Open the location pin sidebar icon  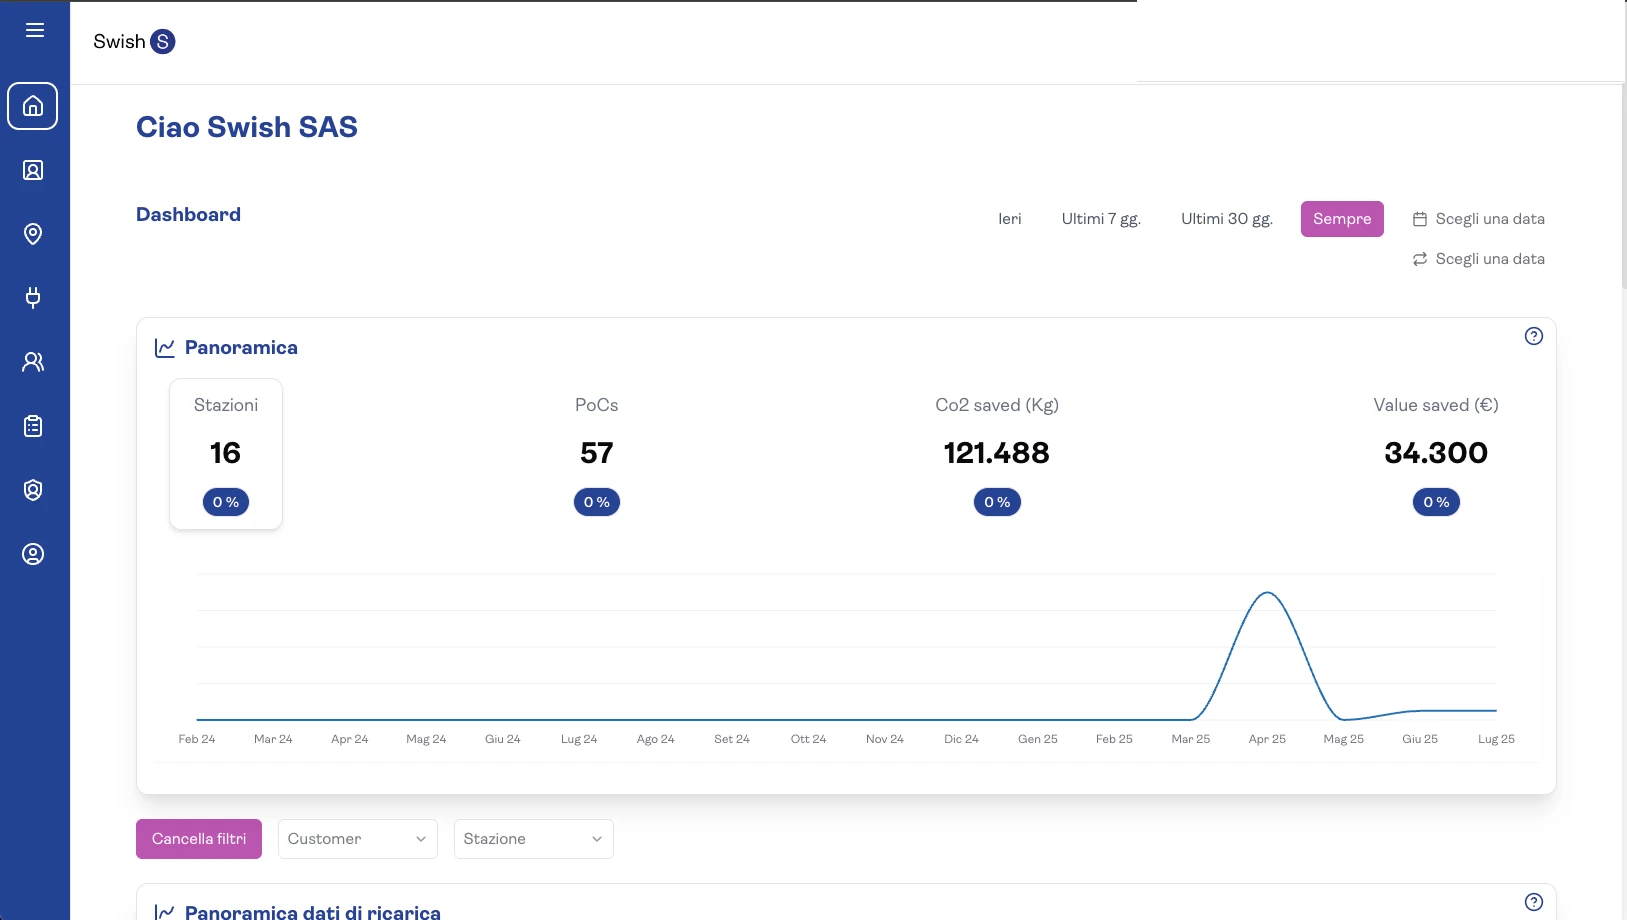coord(33,234)
